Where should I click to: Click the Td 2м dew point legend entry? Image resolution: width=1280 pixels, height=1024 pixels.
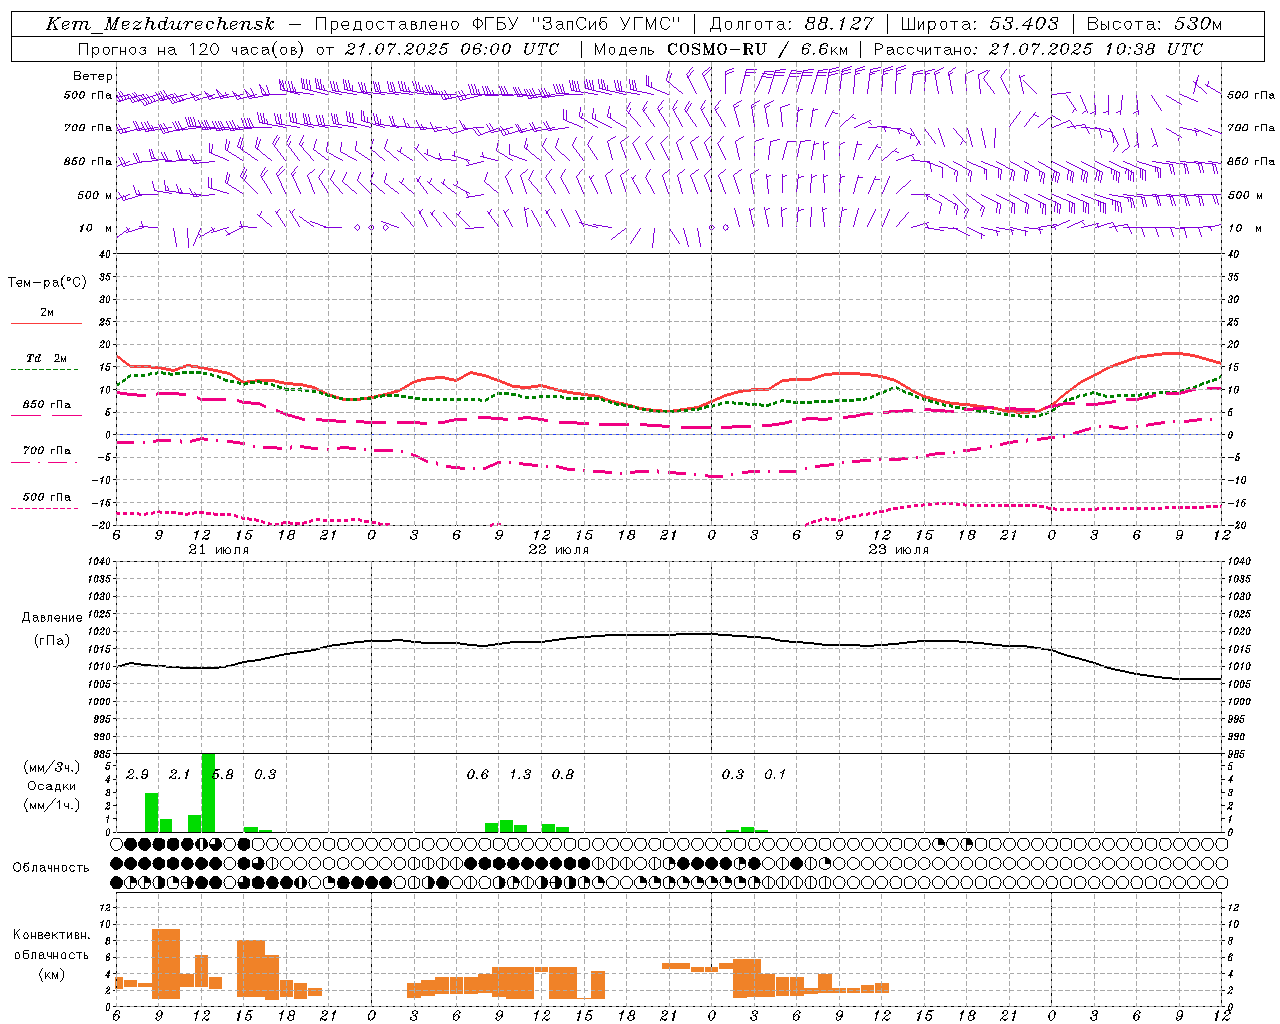[47, 358]
